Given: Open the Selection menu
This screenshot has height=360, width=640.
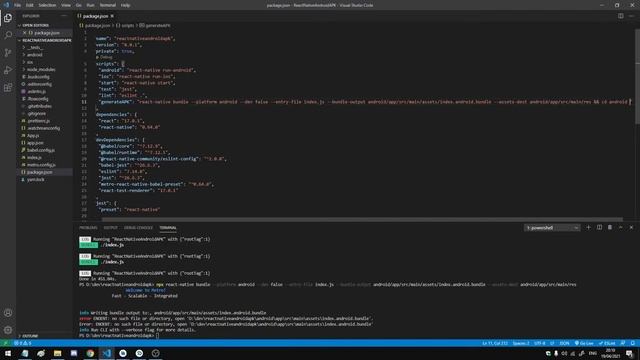Looking at the screenshot, I should 47,5.
